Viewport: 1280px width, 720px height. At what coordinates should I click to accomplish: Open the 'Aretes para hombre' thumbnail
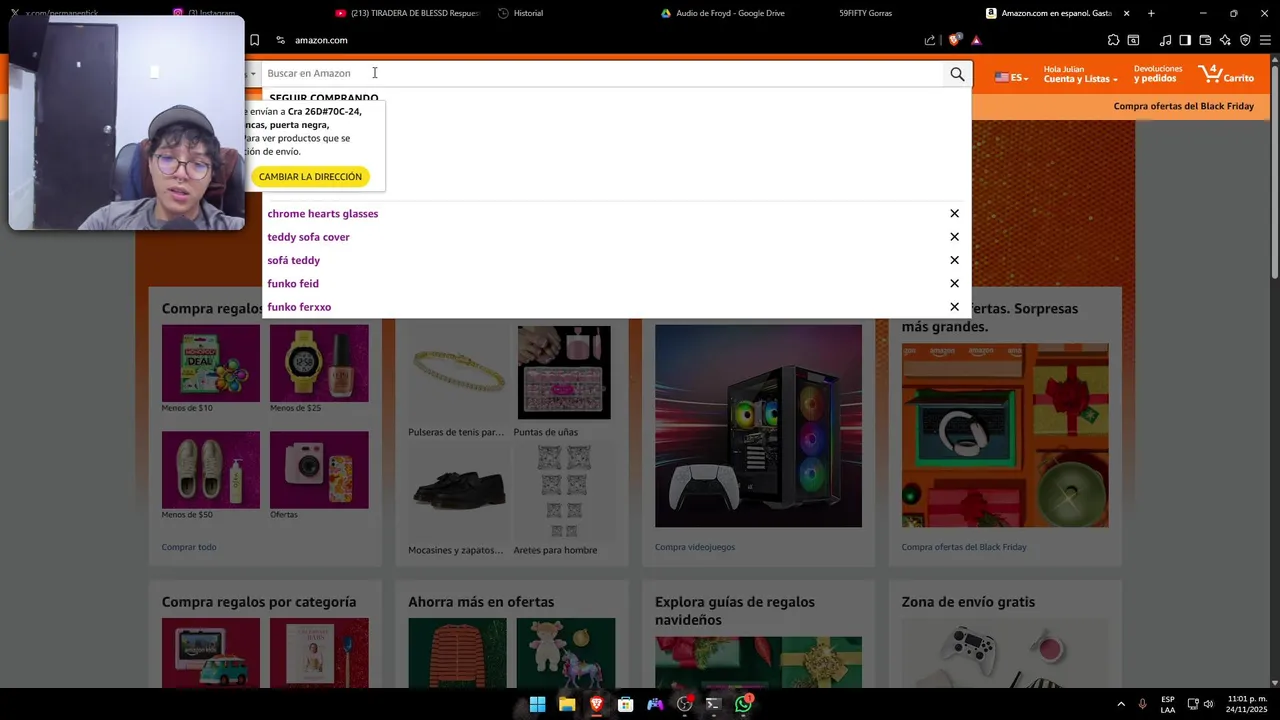click(564, 491)
